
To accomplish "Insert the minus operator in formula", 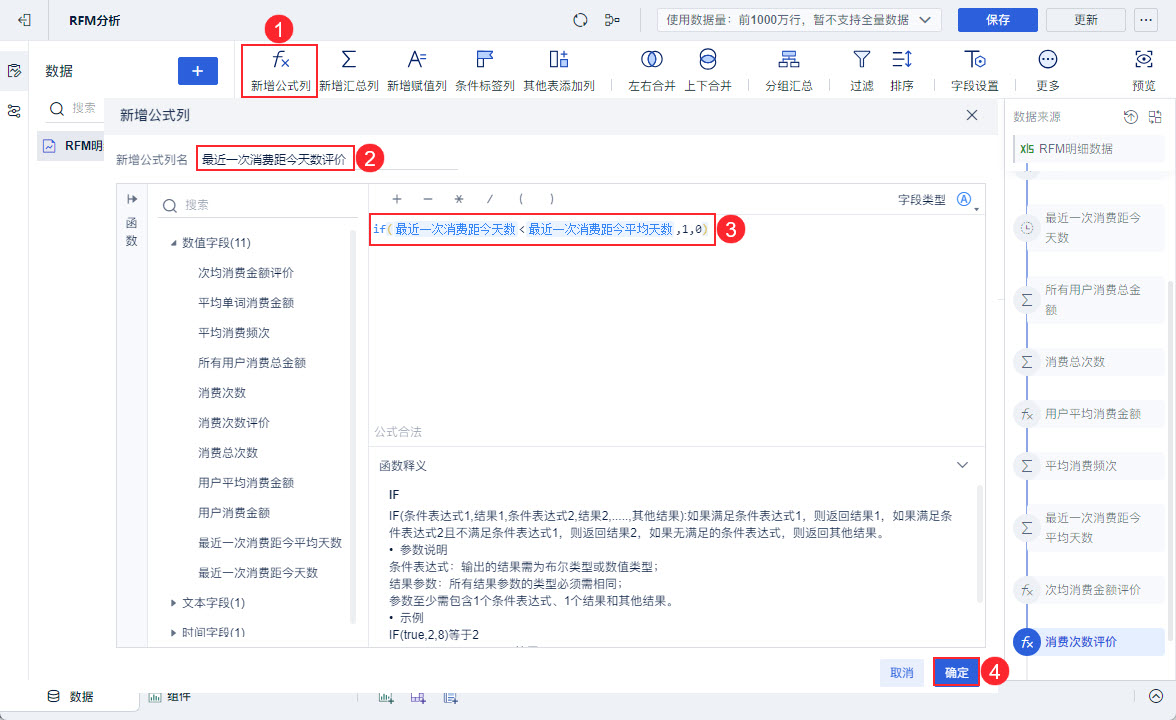I will pyautogui.click(x=428, y=199).
